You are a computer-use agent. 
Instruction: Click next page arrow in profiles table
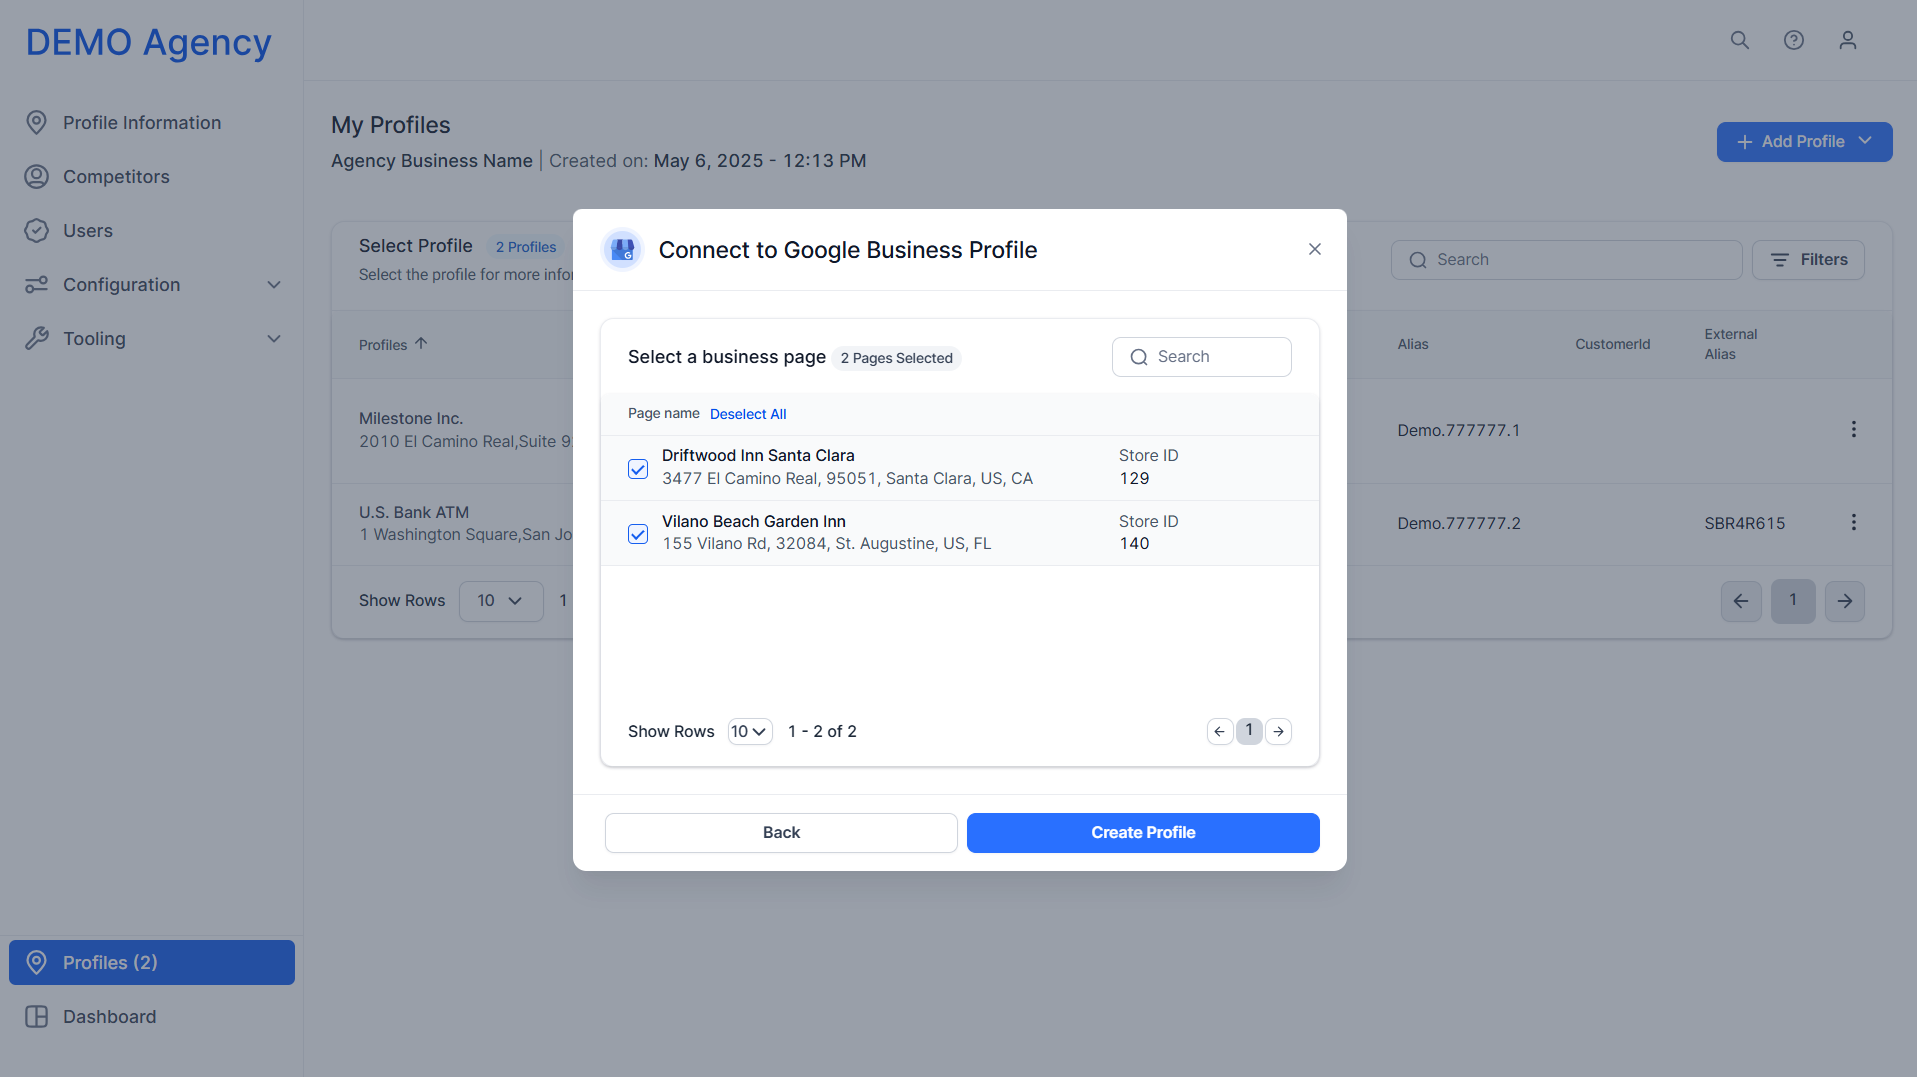tap(1845, 601)
